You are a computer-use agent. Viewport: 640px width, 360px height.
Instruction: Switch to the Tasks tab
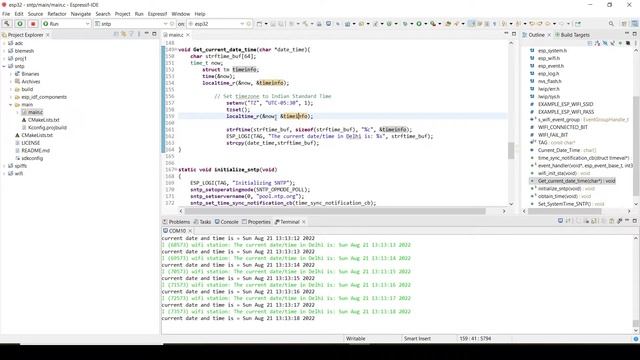point(202,222)
